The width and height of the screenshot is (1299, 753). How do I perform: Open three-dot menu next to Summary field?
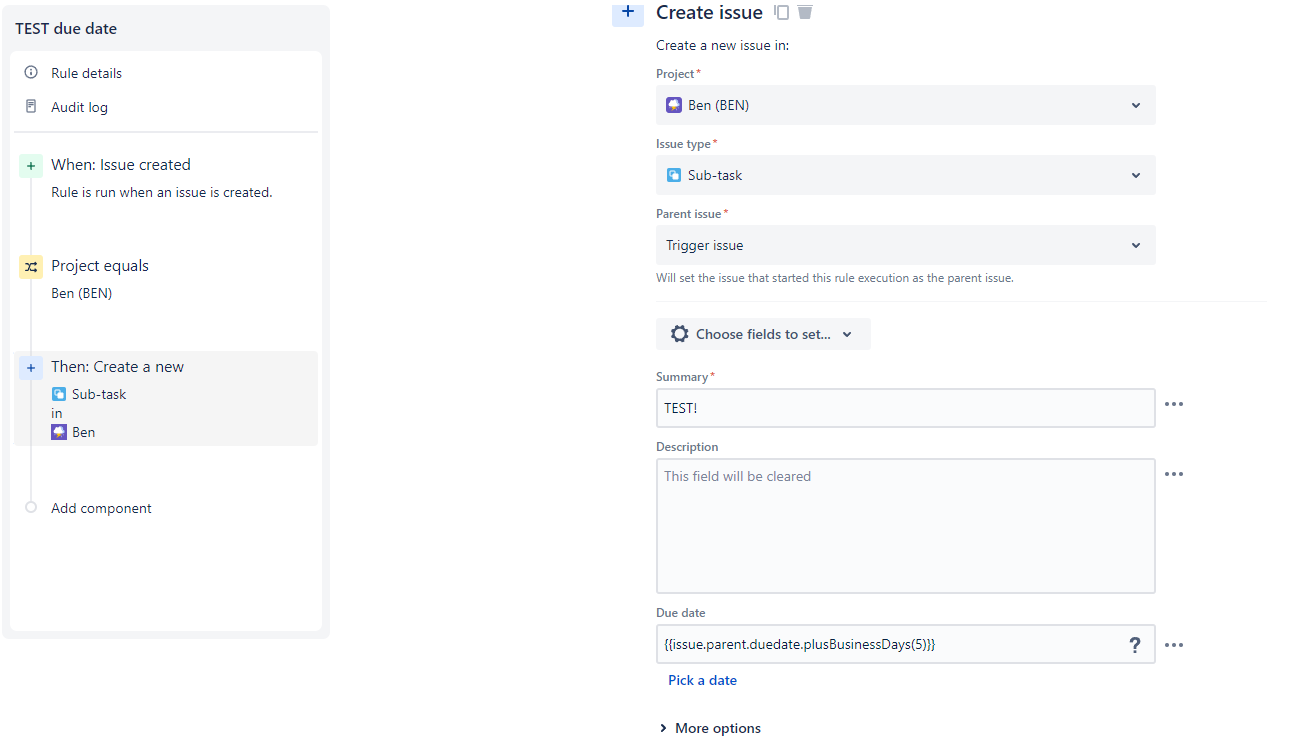point(1174,404)
